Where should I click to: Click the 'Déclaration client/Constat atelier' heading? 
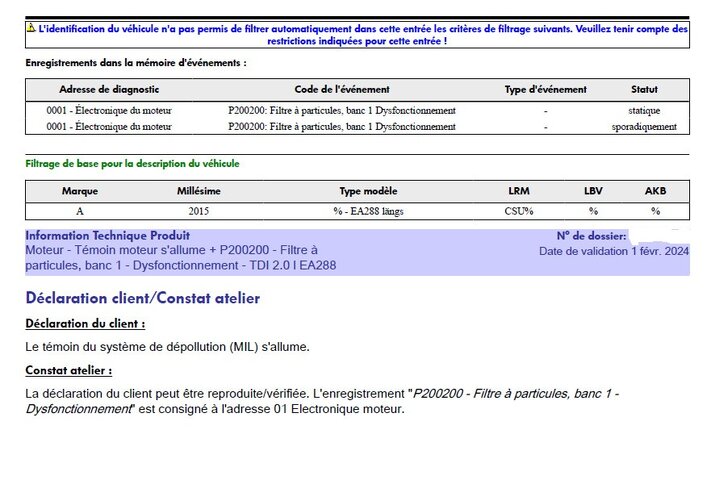pos(142,298)
